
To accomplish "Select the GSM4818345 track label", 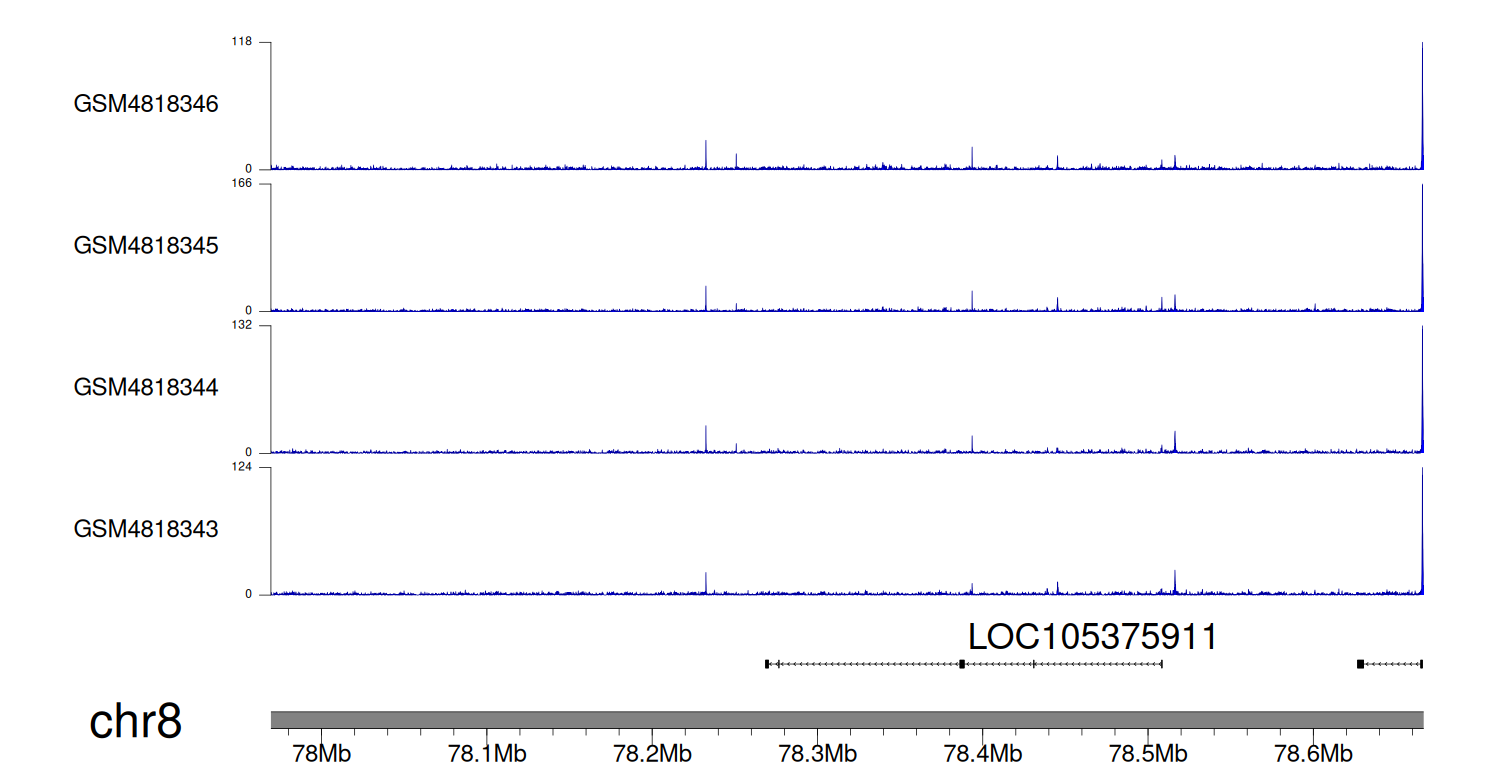I will coord(146,245).
